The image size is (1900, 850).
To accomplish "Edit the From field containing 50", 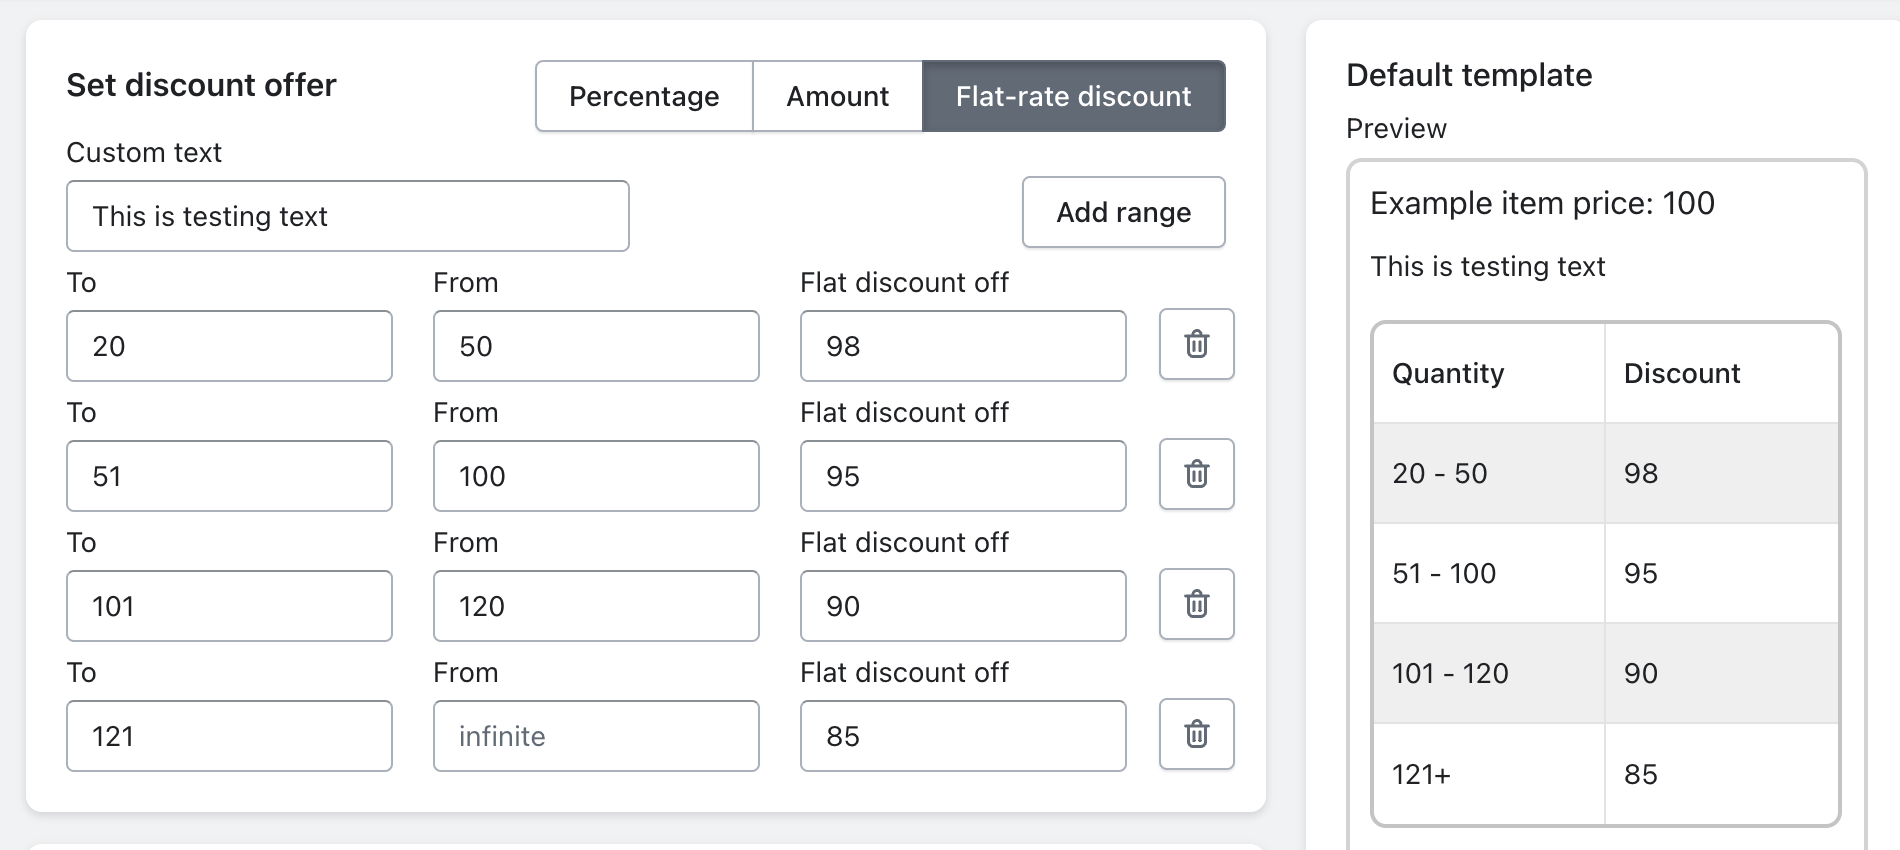I will coord(596,346).
